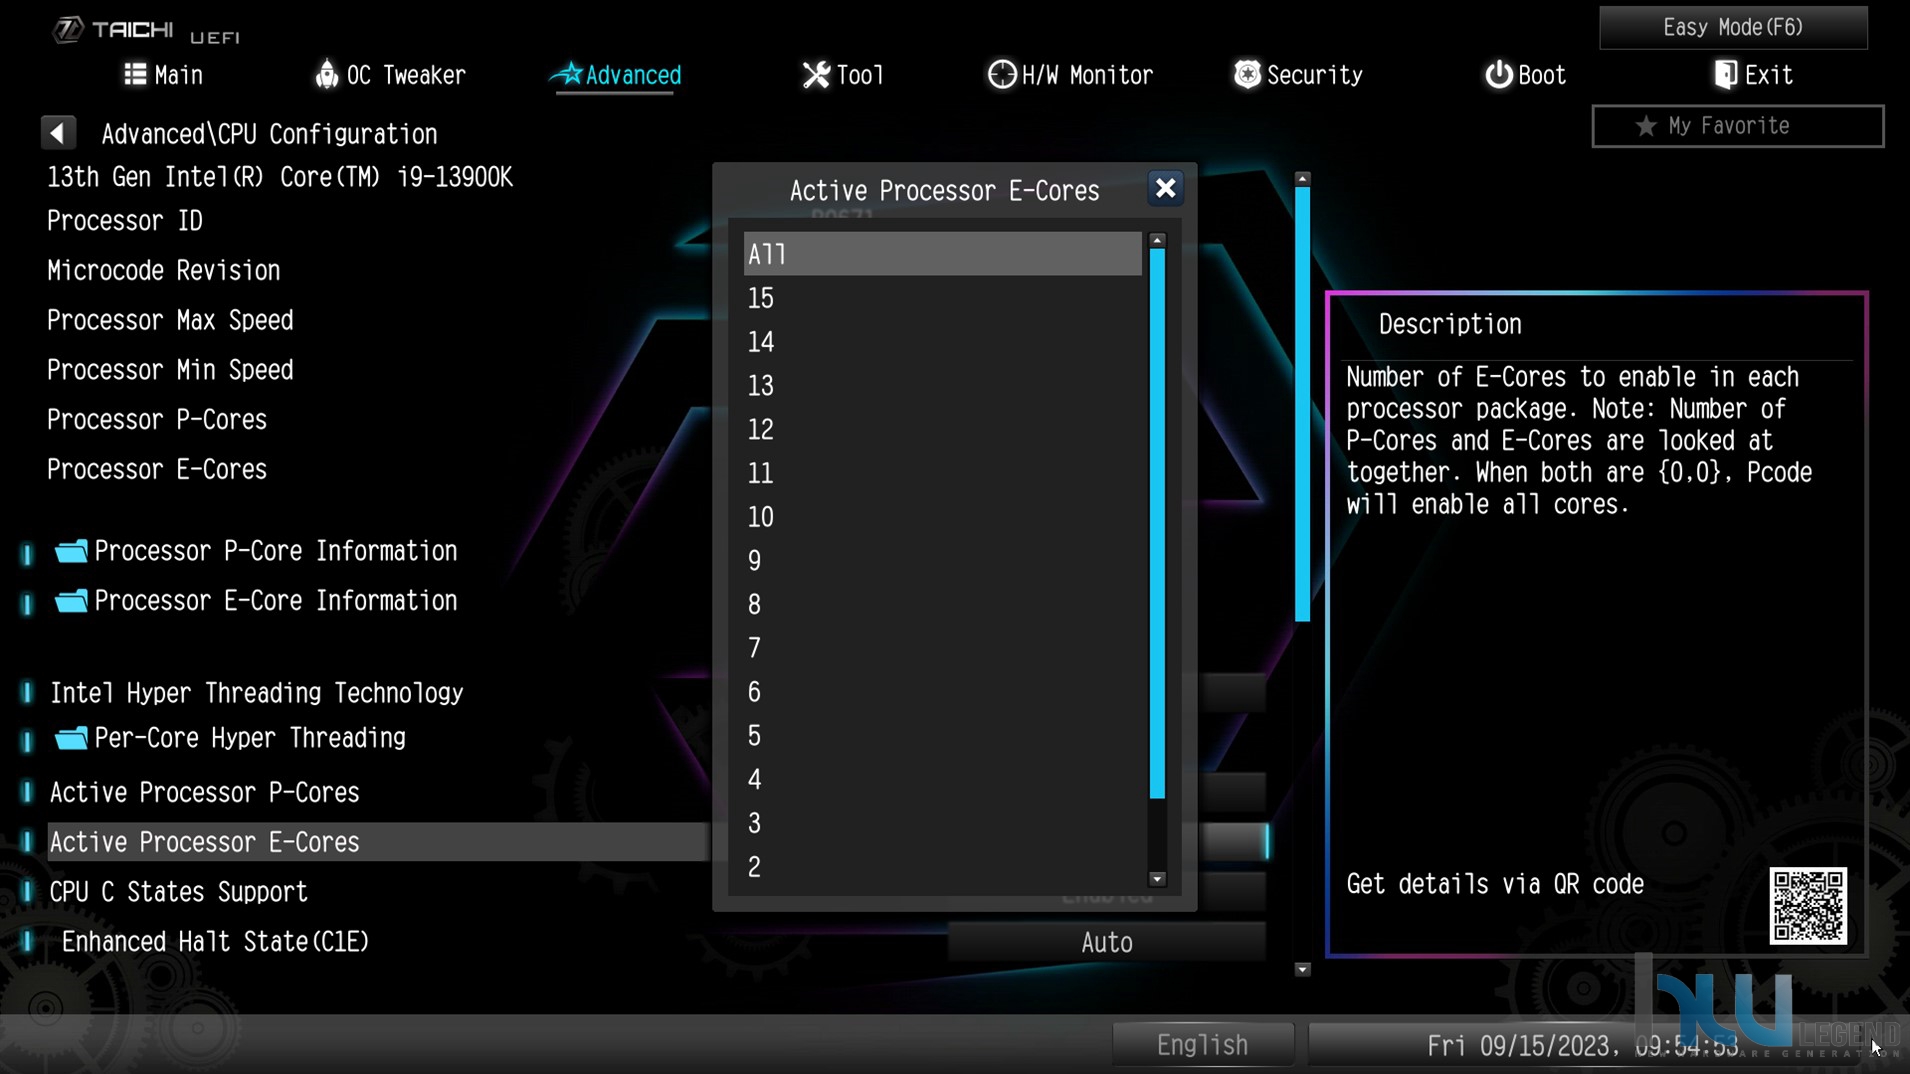Click the settings page scroll-up arrow
Viewport: 1910px width, 1074px height.
click(1302, 179)
